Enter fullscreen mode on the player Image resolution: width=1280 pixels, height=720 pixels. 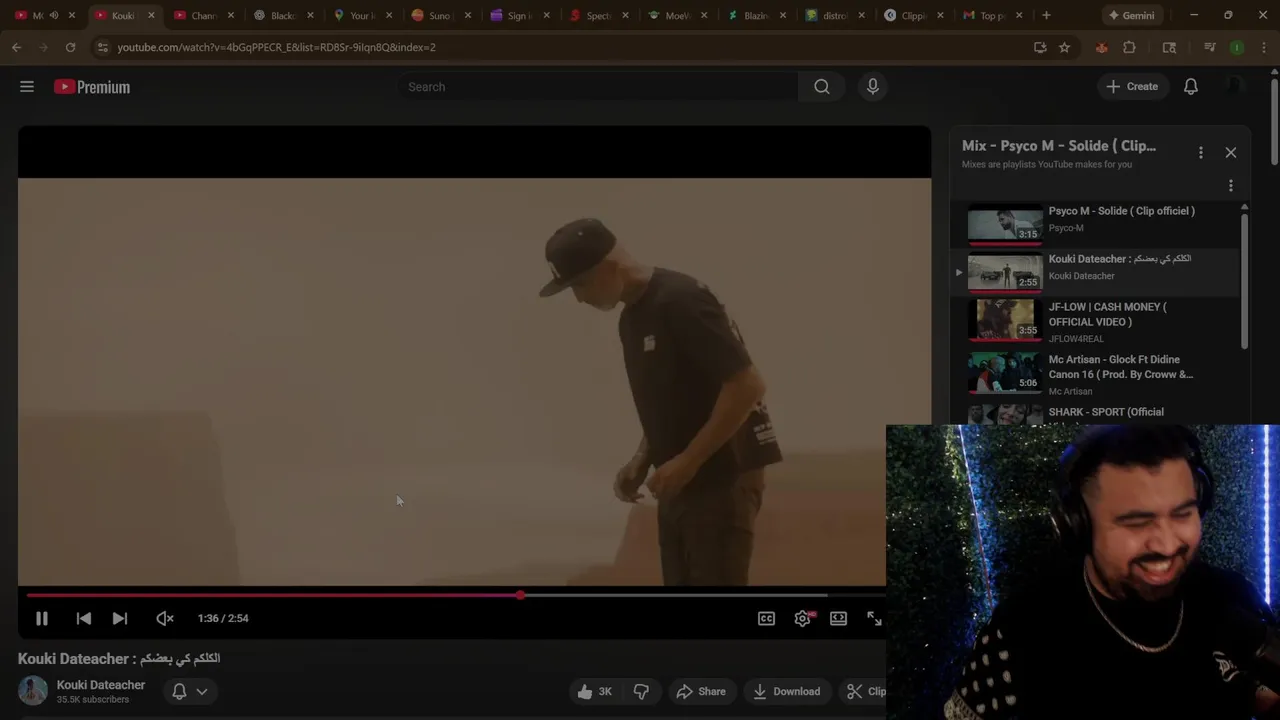[x=874, y=619]
